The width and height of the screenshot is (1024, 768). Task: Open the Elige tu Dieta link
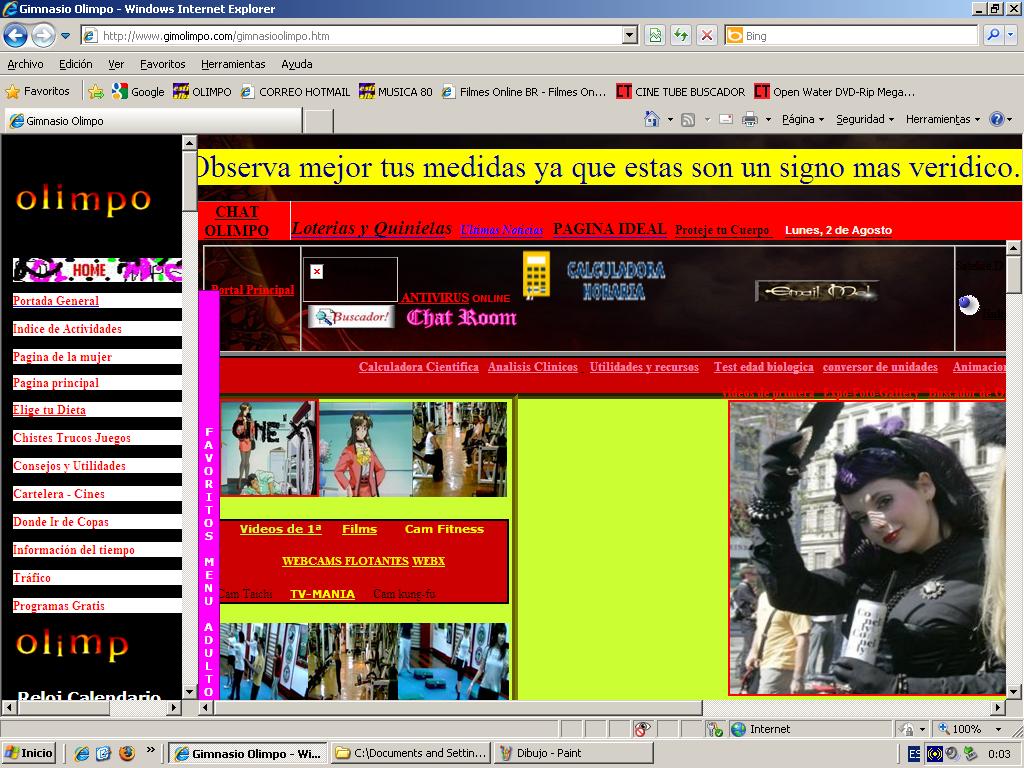coord(49,410)
